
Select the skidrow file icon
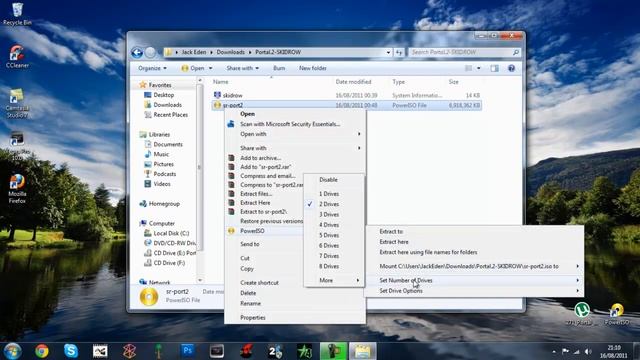(x=217, y=95)
